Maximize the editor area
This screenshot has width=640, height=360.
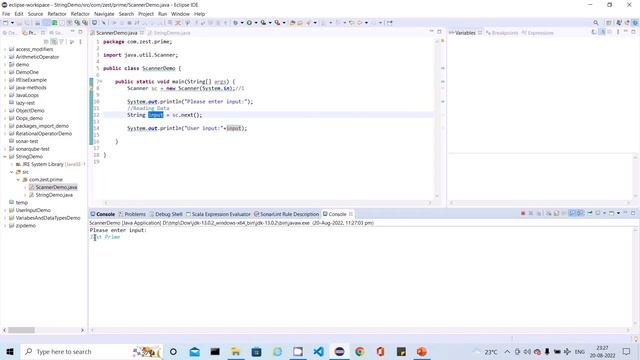[439, 32]
